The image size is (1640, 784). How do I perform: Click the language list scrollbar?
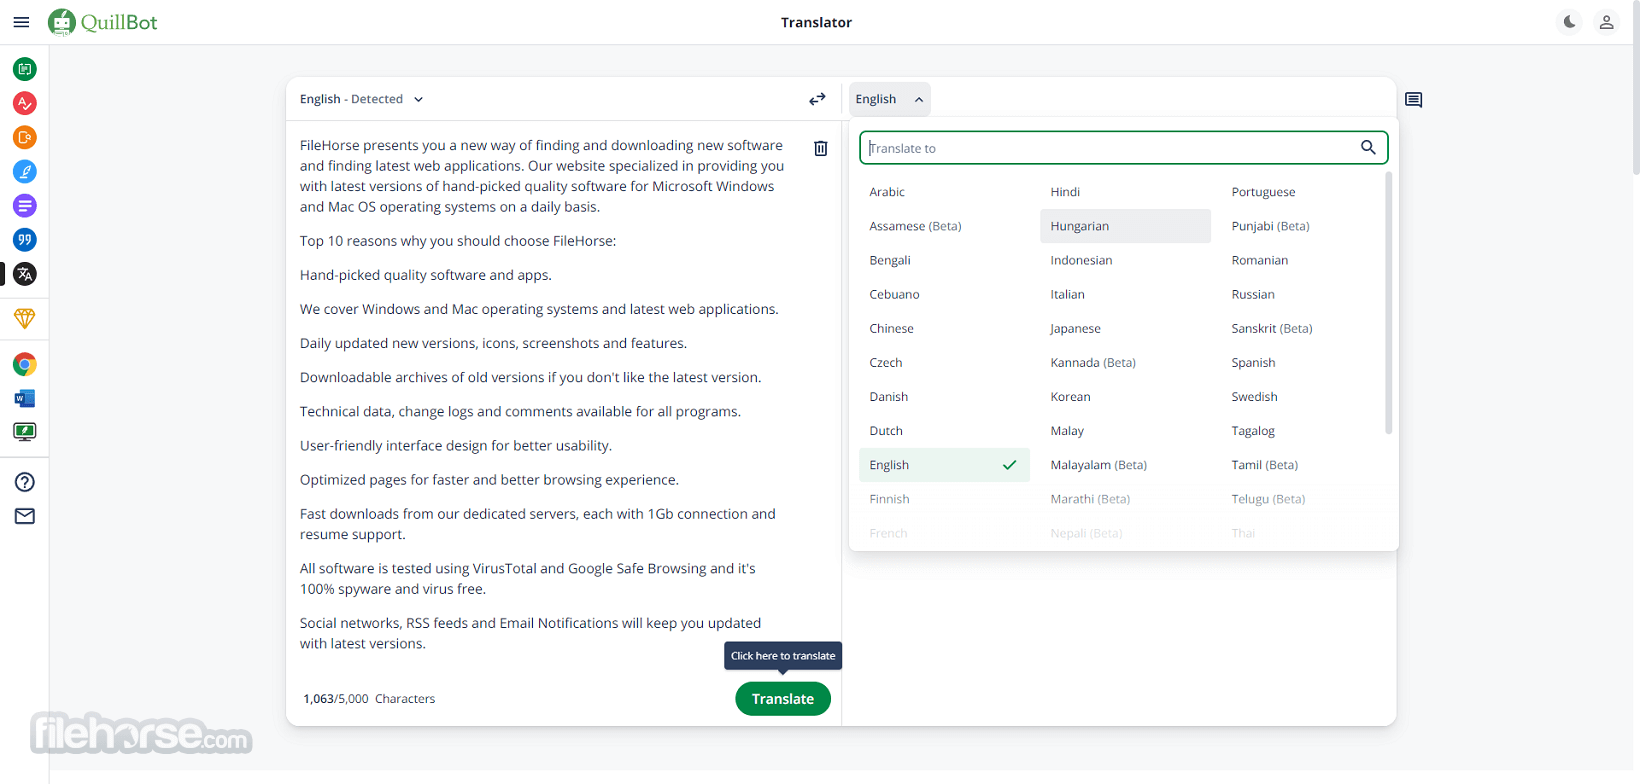[1388, 304]
